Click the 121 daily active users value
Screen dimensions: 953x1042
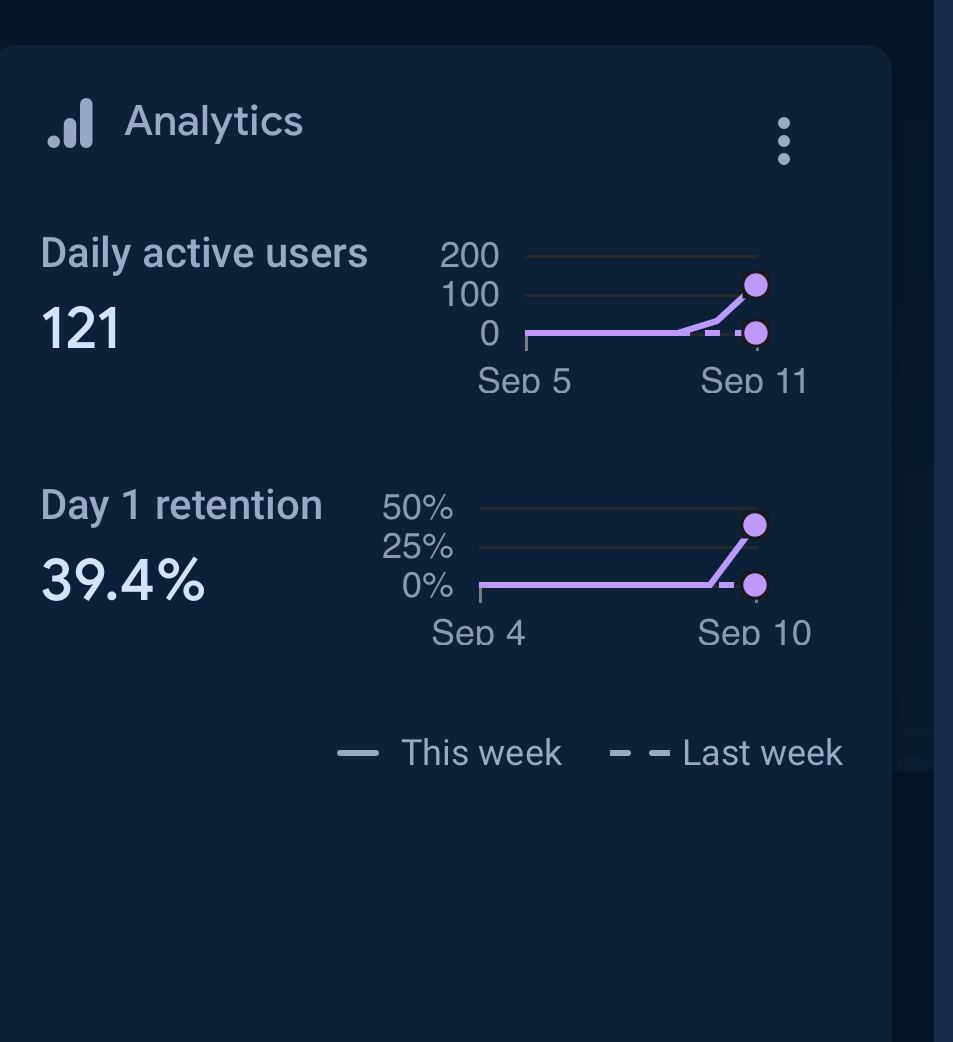pyautogui.click(x=80, y=328)
